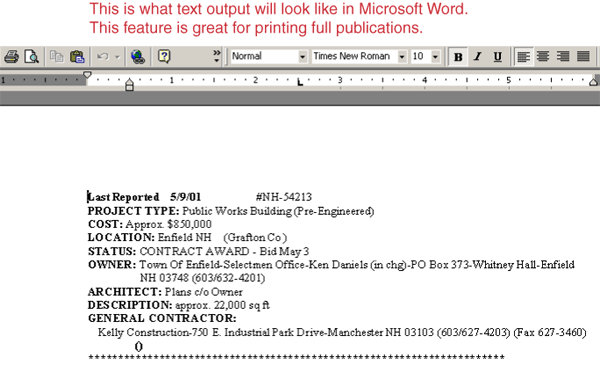This screenshot has width=600, height=387.
Task: Click 'Enfield NH' location text
Action: [184, 238]
